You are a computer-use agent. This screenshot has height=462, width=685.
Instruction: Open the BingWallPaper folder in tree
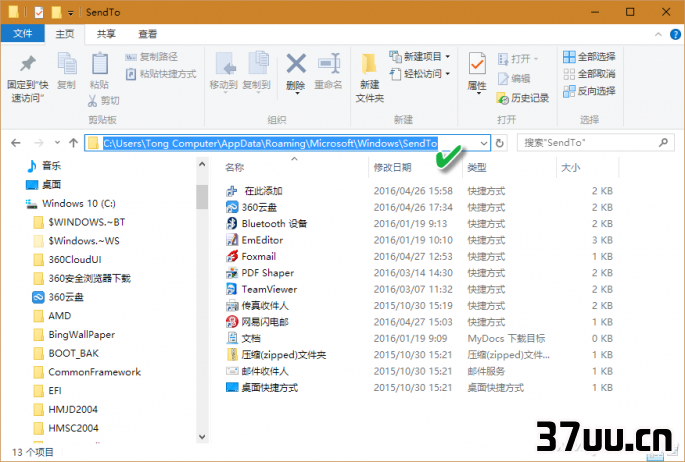(x=74, y=334)
